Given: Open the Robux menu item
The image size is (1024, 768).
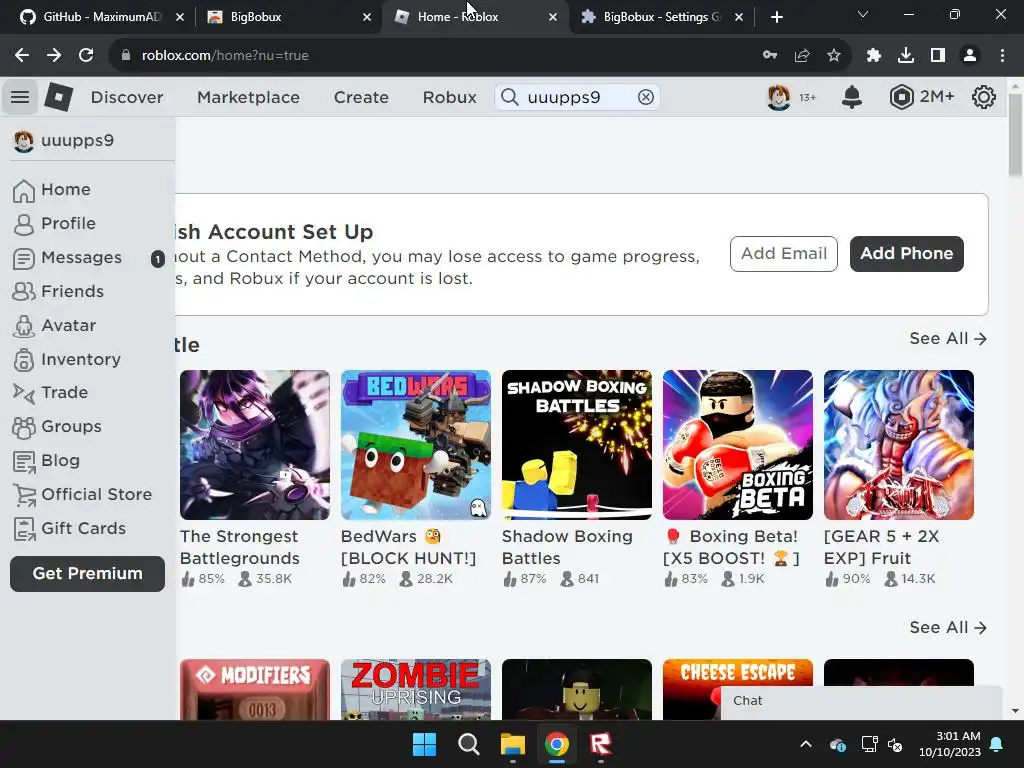Looking at the screenshot, I should (449, 97).
